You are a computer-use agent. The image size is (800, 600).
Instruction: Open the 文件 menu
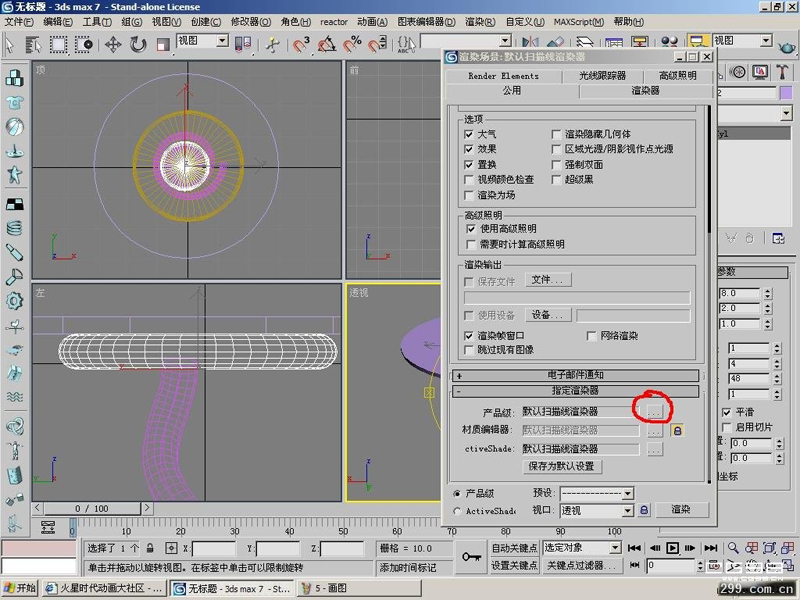pyautogui.click(x=19, y=22)
